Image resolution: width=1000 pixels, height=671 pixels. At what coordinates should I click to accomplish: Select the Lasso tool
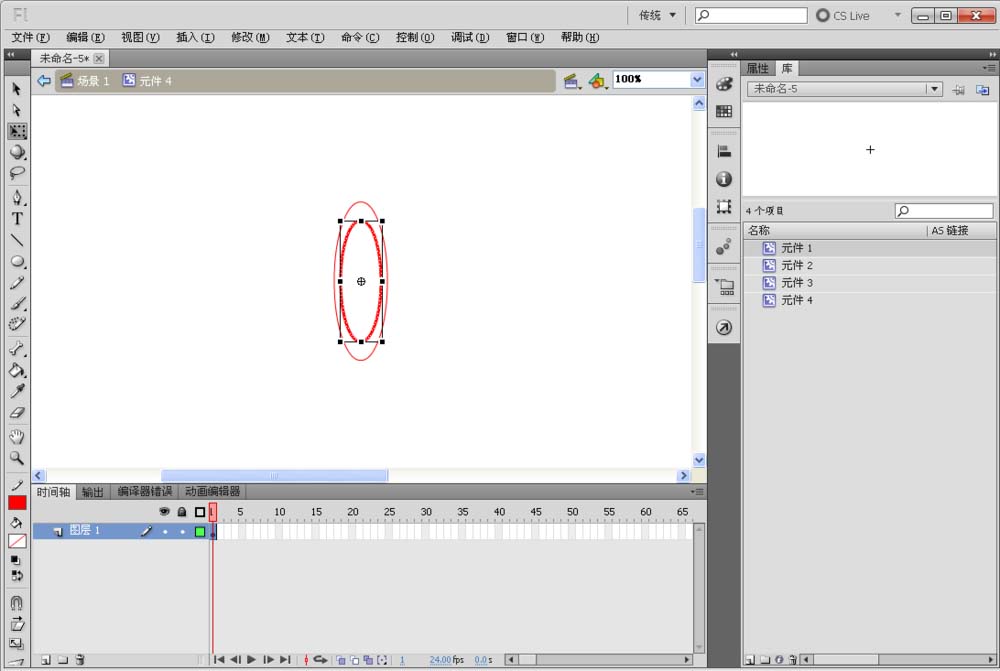point(17,174)
